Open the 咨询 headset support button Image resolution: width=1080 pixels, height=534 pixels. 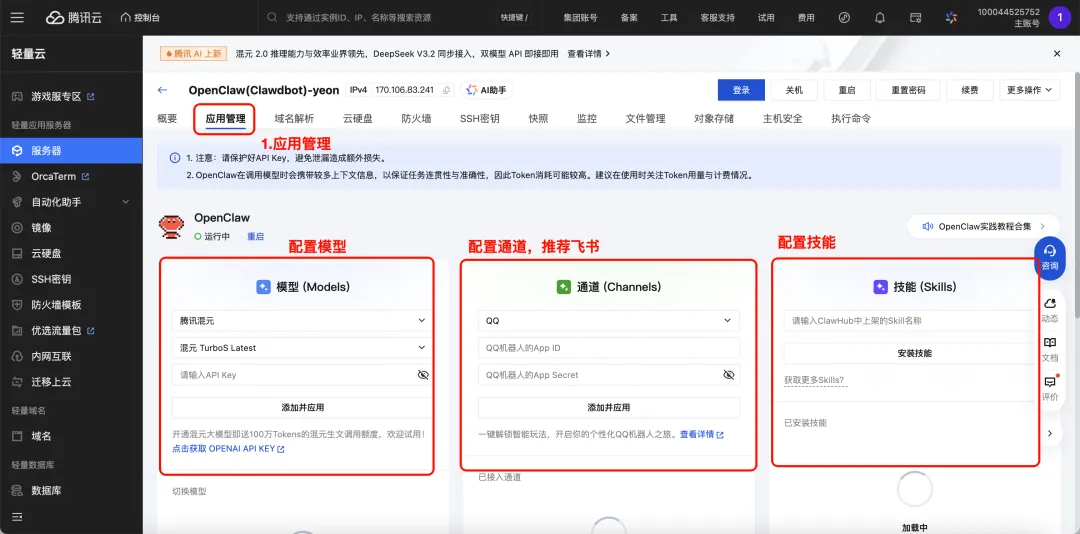coord(1050,258)
